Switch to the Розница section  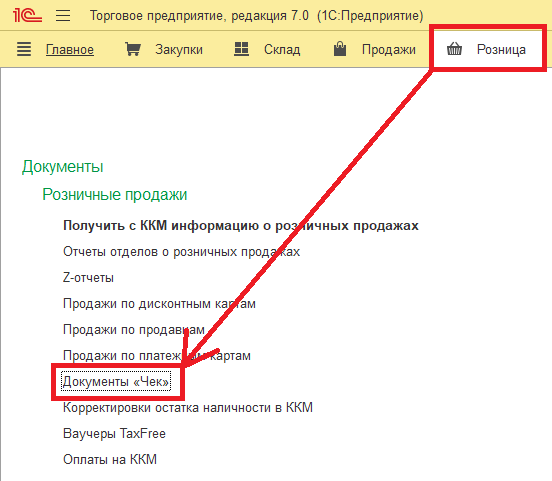click(501, 50)
